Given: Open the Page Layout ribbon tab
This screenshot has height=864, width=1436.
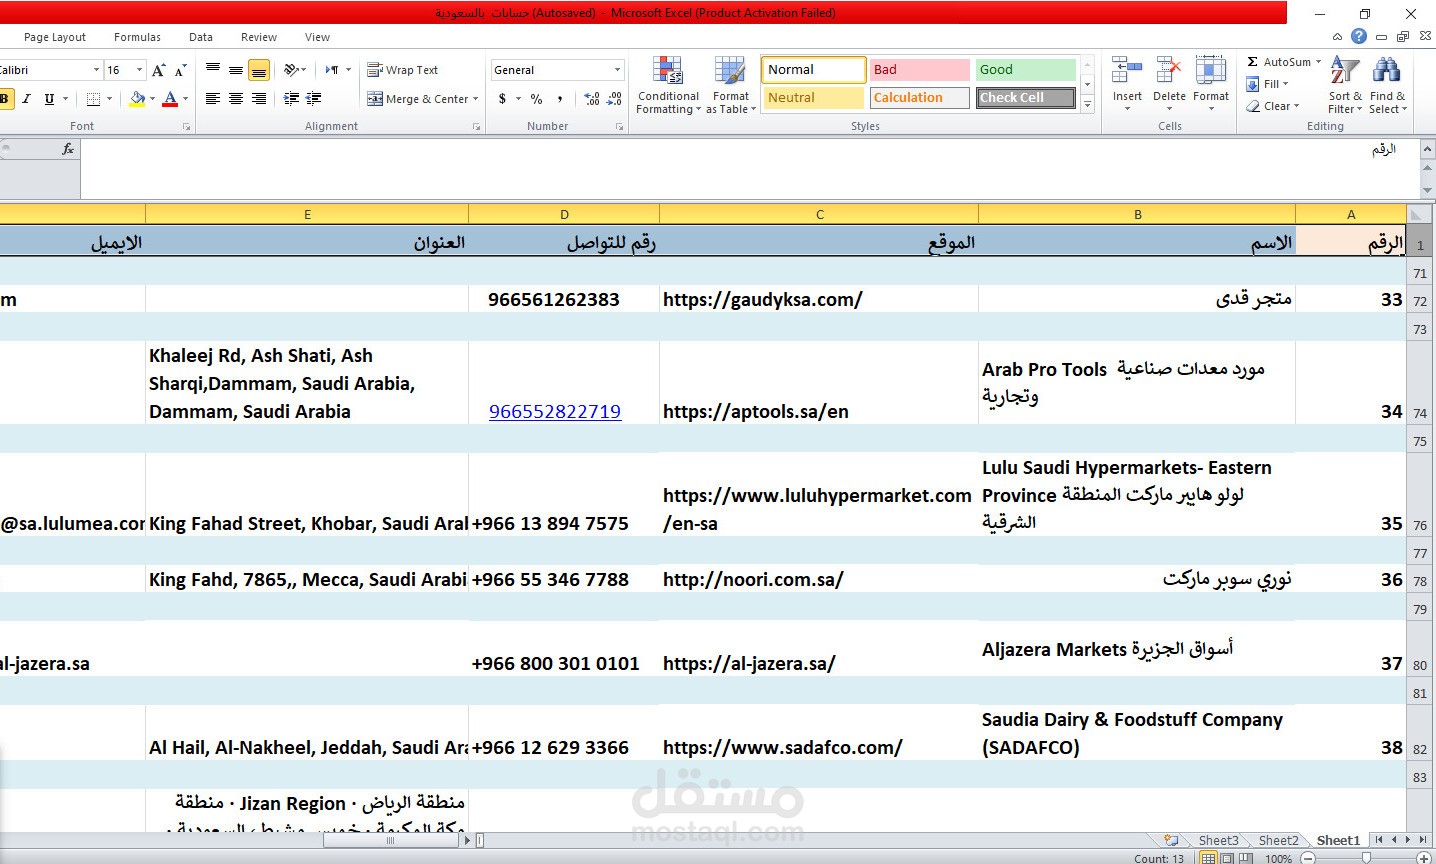Looking at the screenshot, I should [55, 37].
